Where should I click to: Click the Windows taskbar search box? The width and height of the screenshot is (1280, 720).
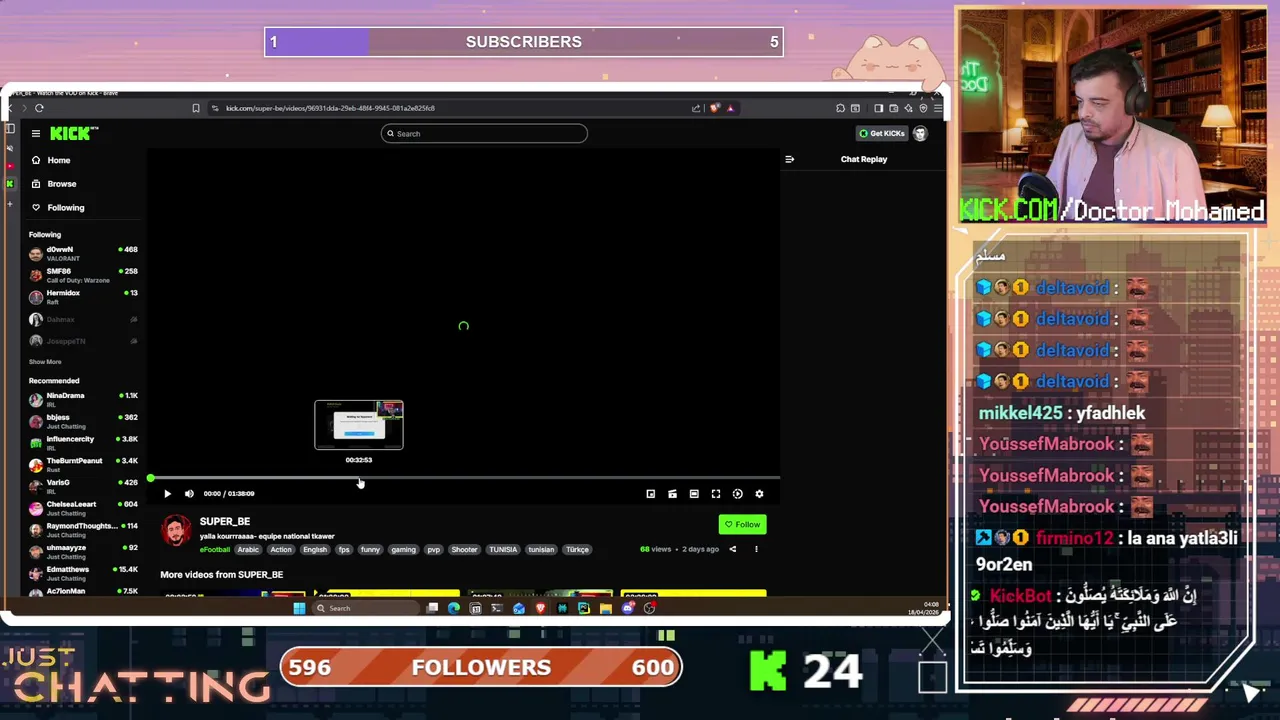pyautogui.click(x=366, y=608)
